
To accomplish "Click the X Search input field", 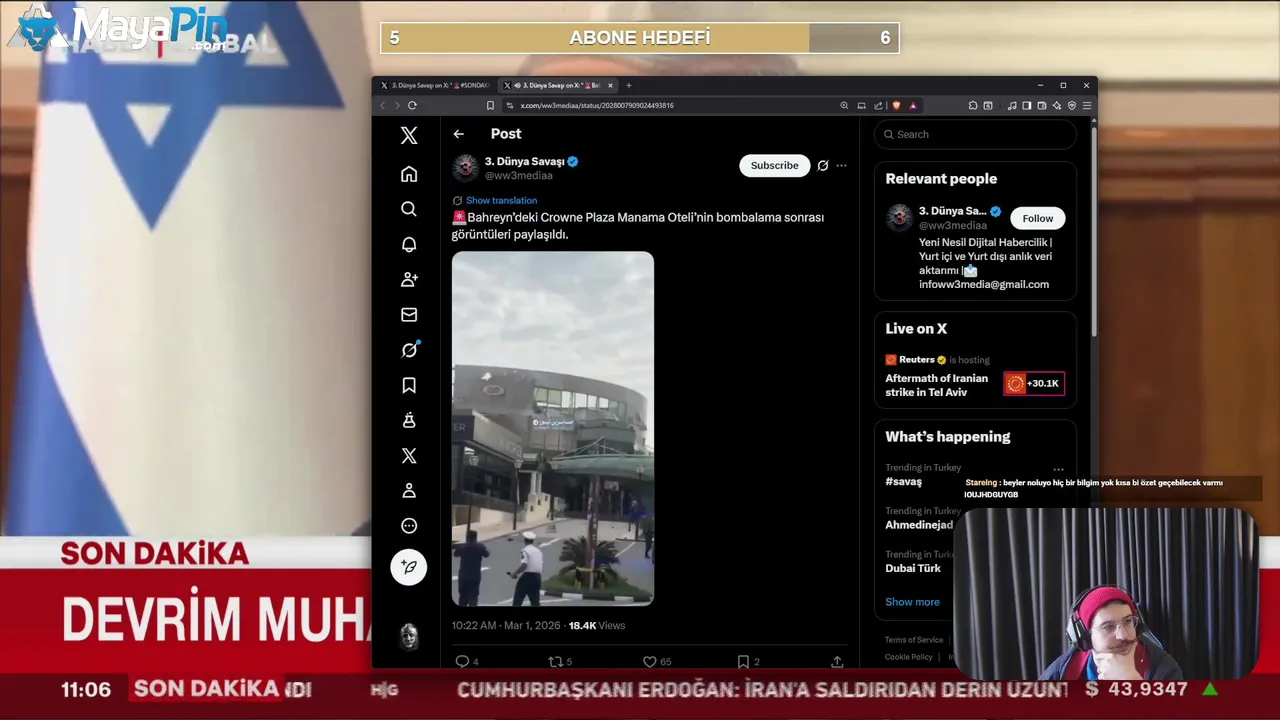I will pos(976,134).
